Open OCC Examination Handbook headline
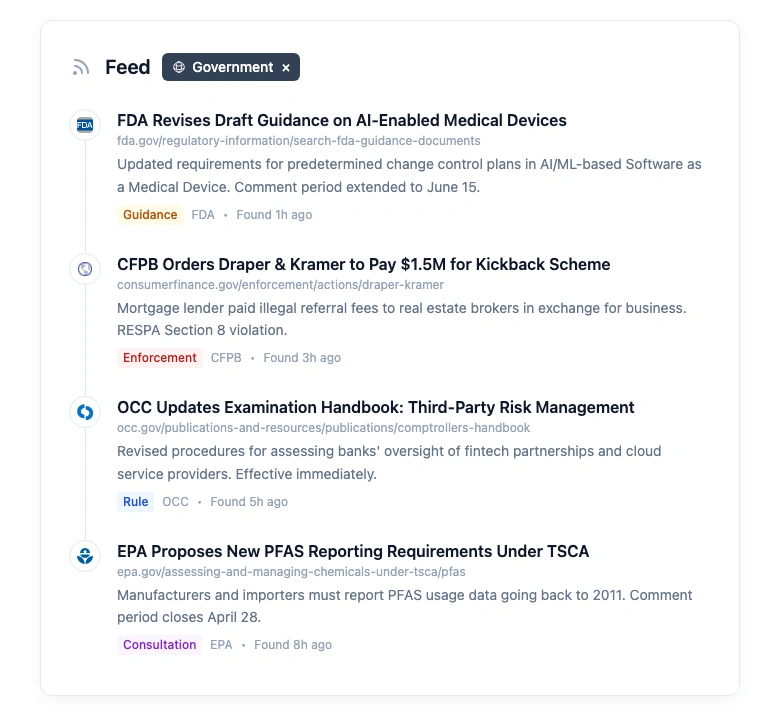 point(375,407)
